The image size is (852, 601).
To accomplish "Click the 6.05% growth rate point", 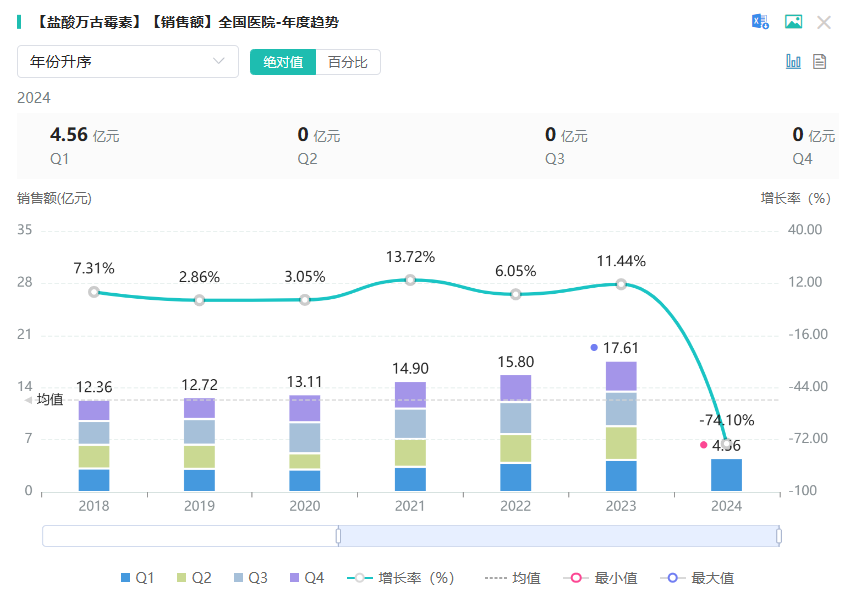I will pyautogui.click(x=516, y=294).
